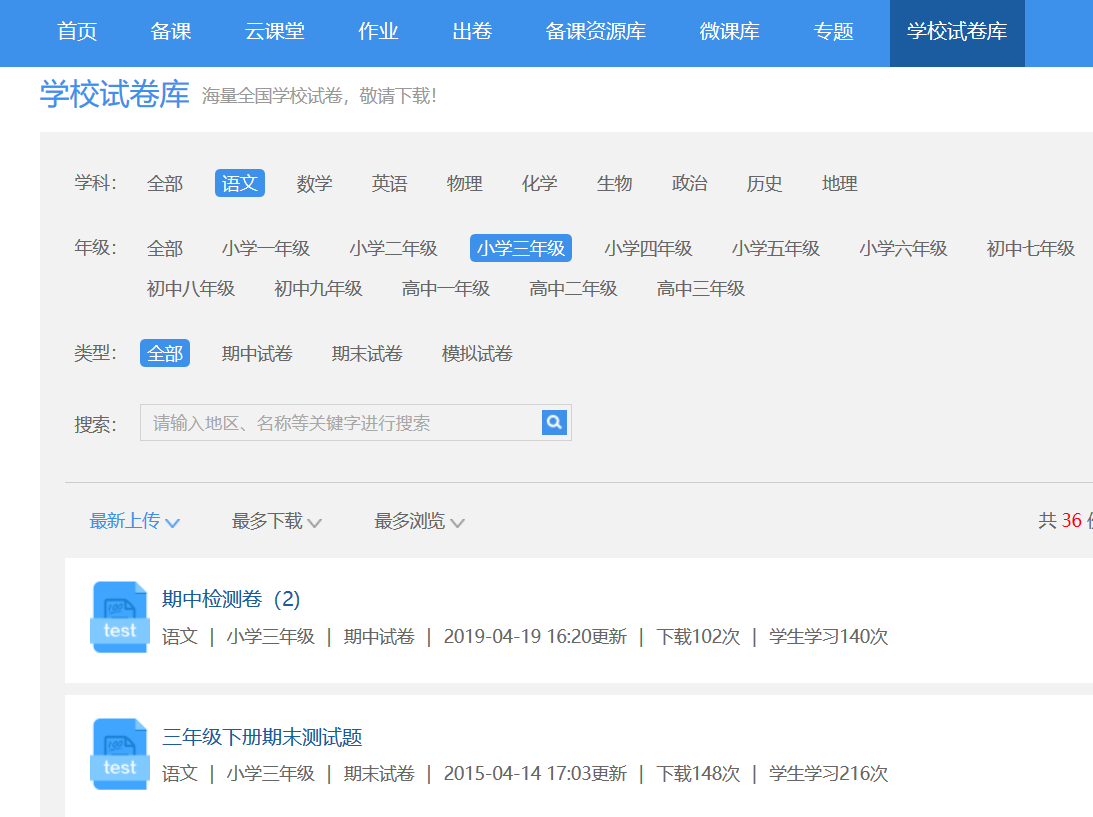Viewport: 1093px width, 817px height.
Task: Open the 云课堂 navigation tab
Action: pyautogui.click(x=274, y=32)
